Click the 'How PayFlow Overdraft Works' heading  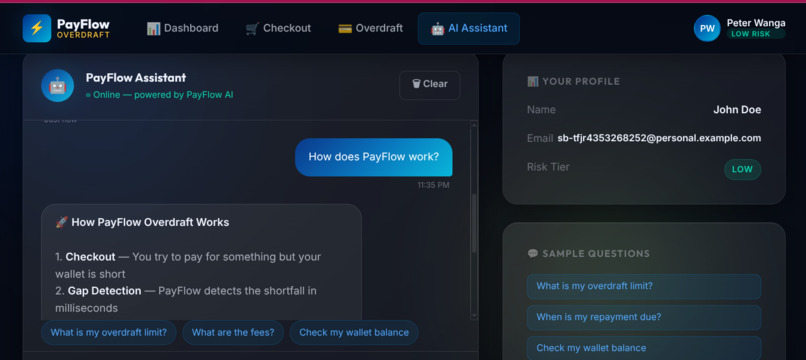tap(142, 223)
